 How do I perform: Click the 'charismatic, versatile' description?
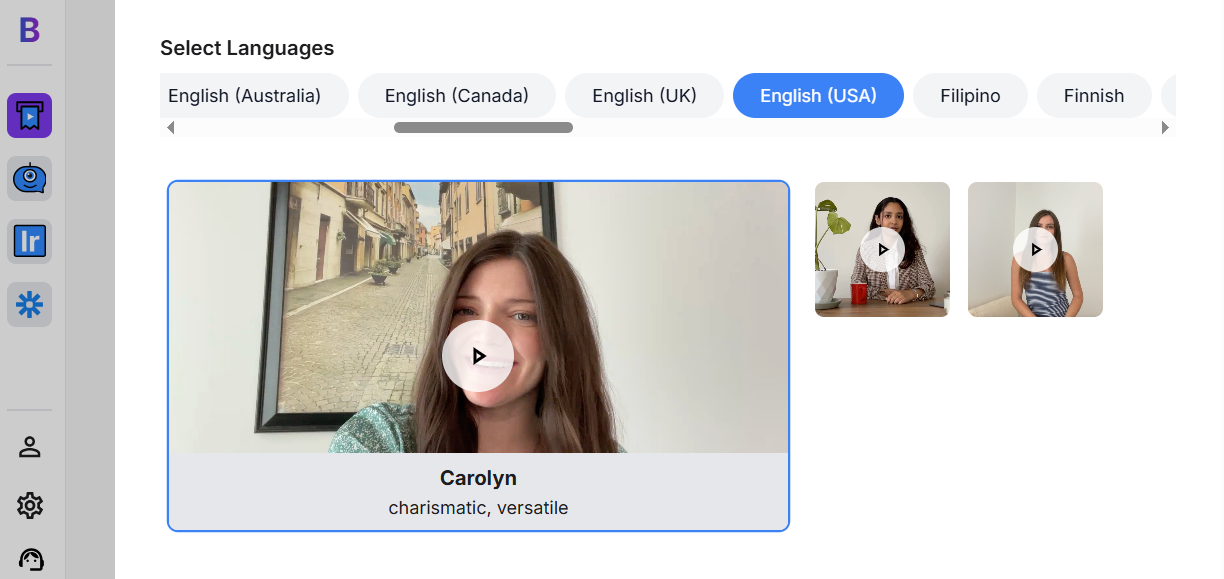click(x=478, y=508)
